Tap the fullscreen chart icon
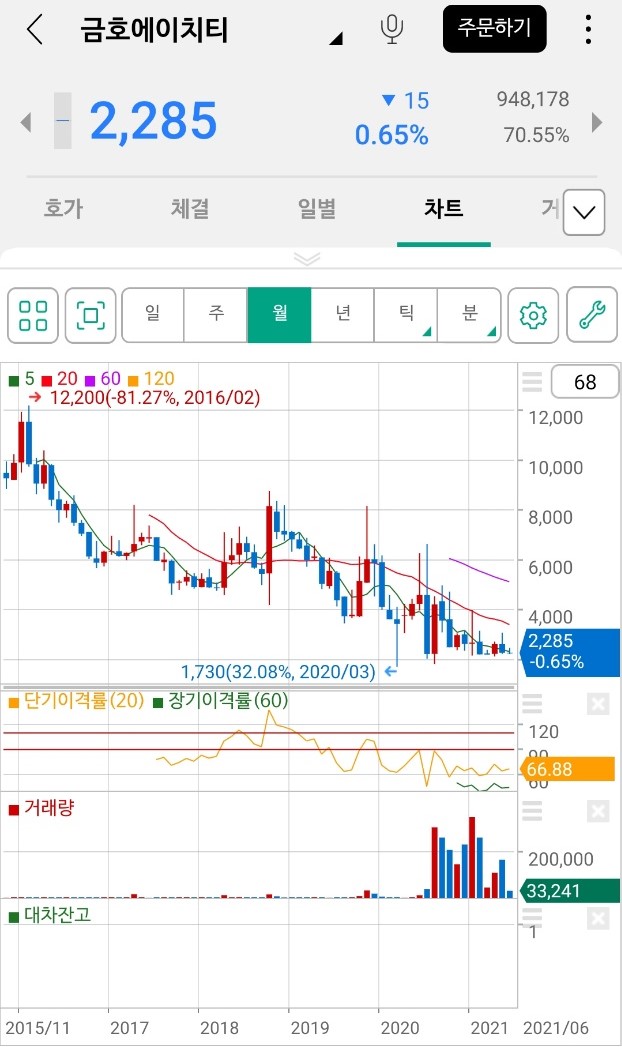The width and height of the screenshot is (622, 1047). [x=91, y=315]
